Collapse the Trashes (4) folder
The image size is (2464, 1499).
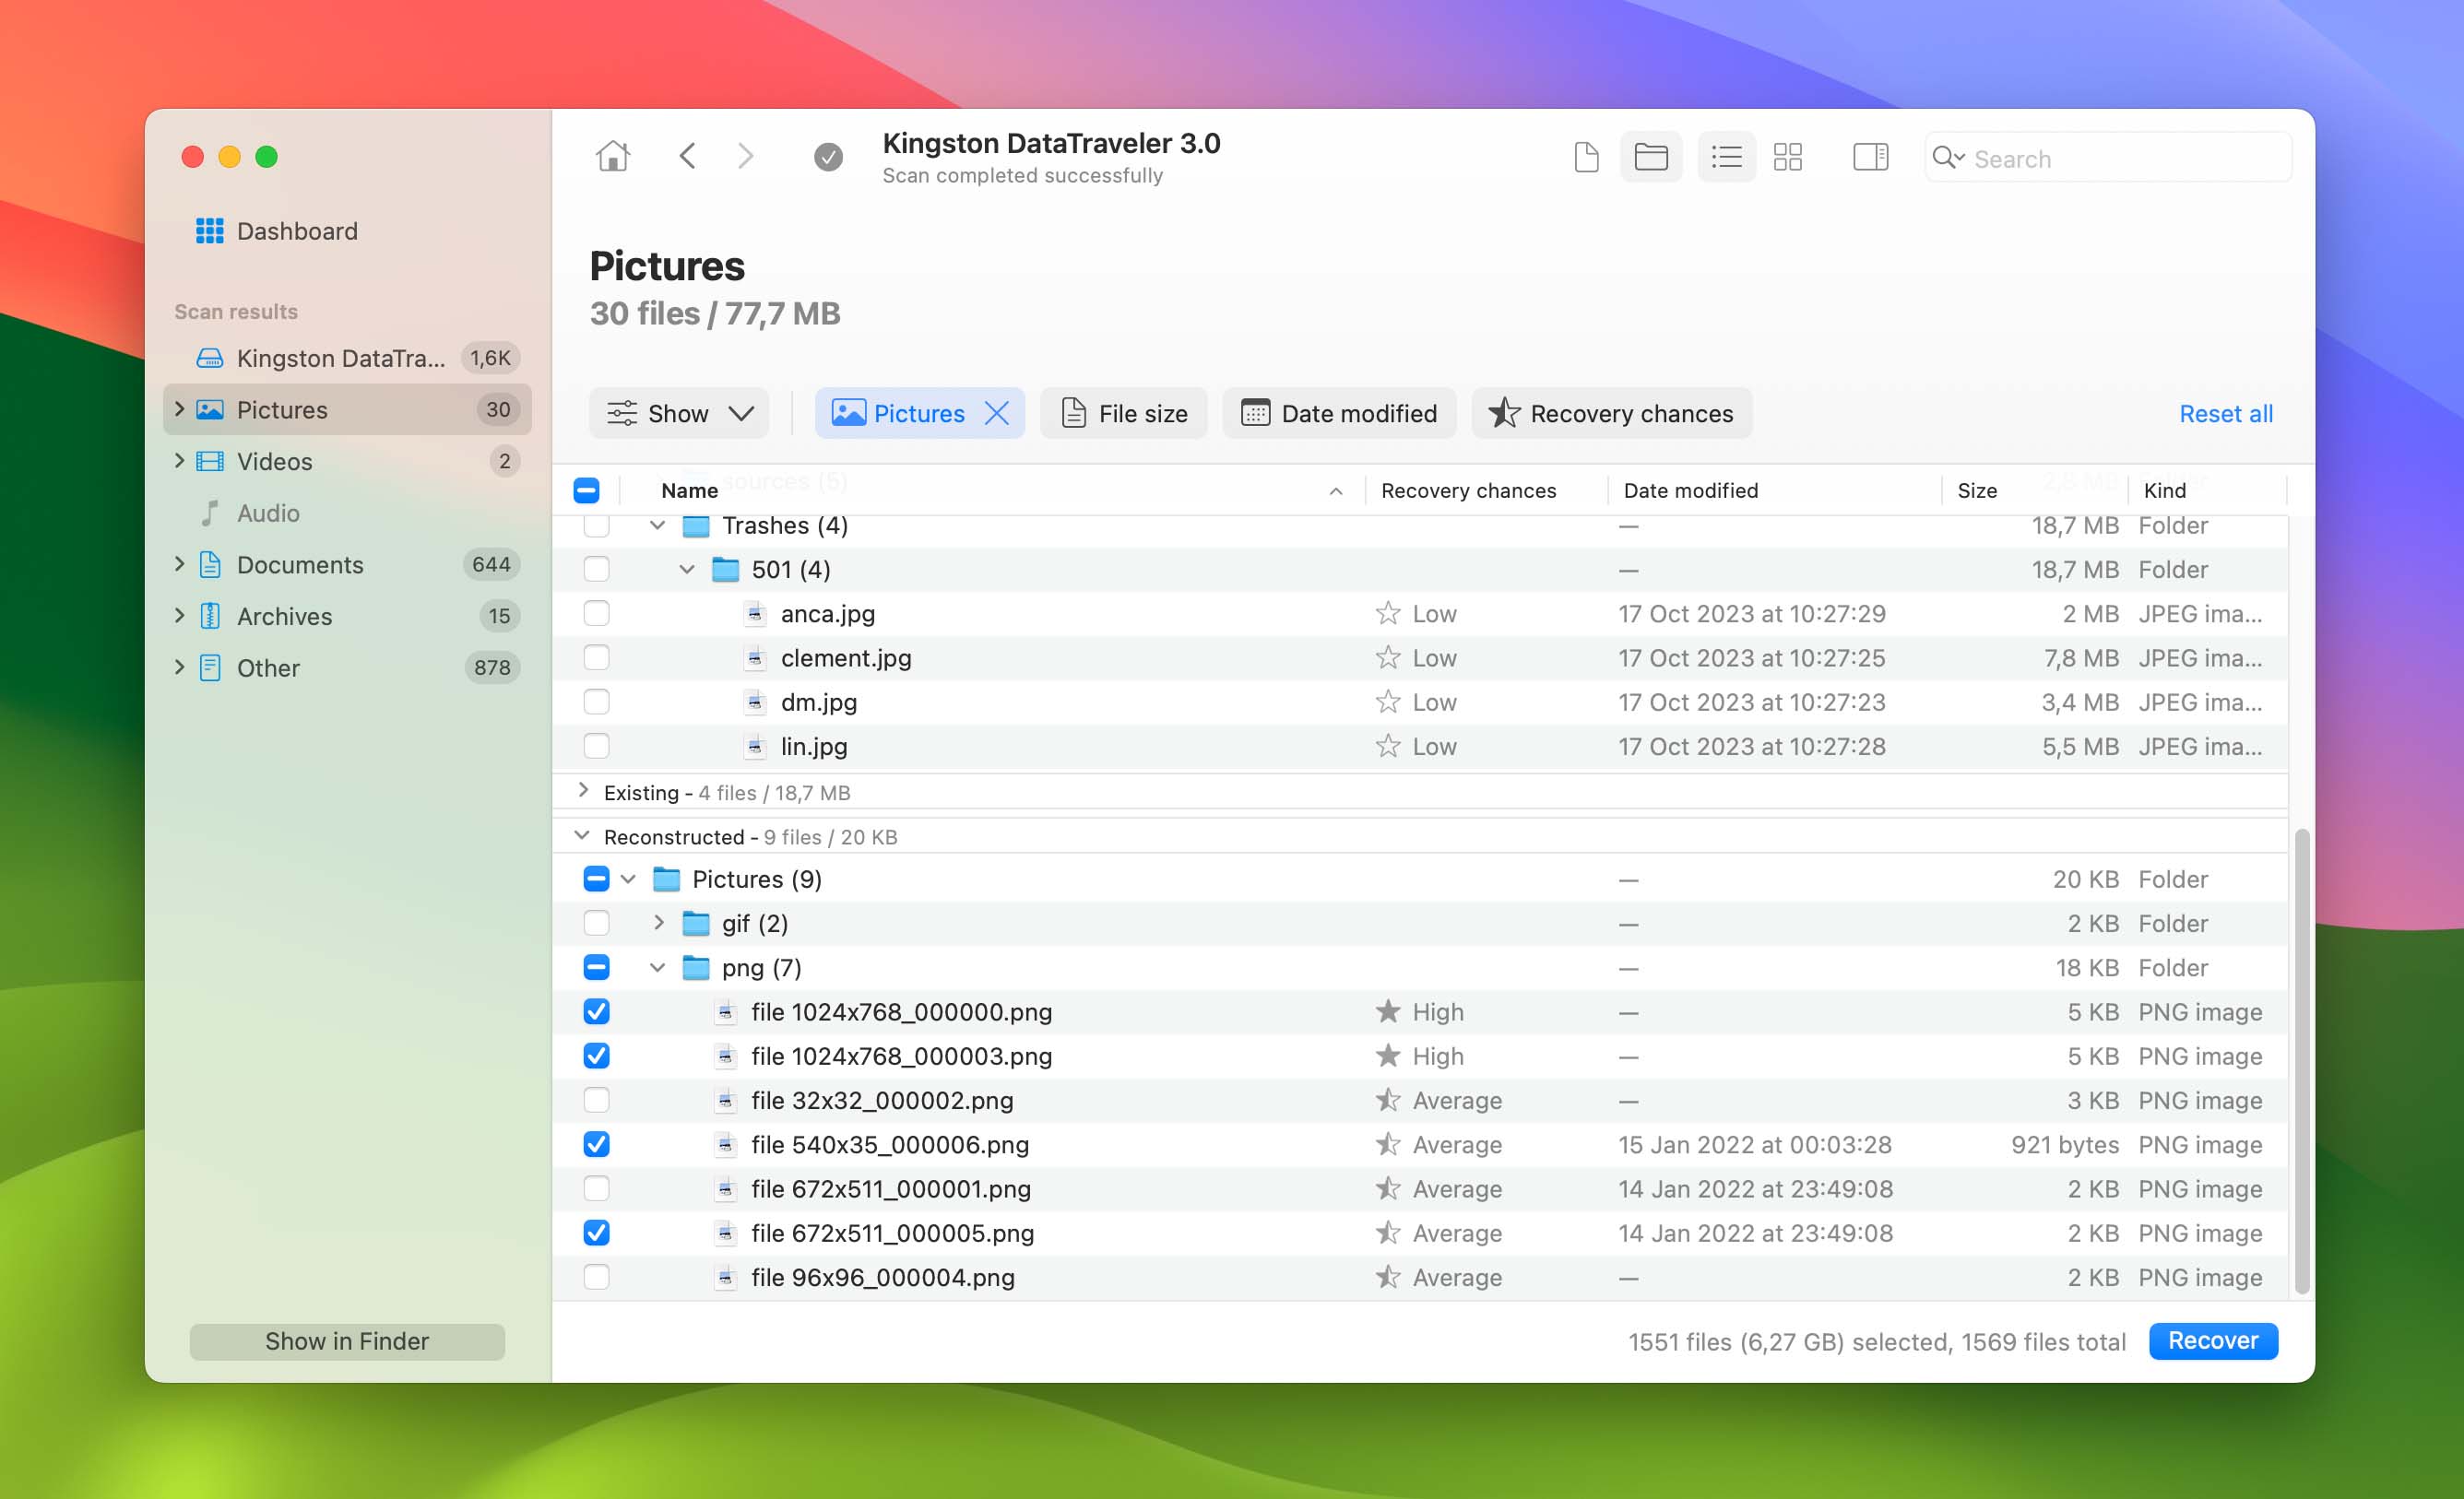pos(657,526)
